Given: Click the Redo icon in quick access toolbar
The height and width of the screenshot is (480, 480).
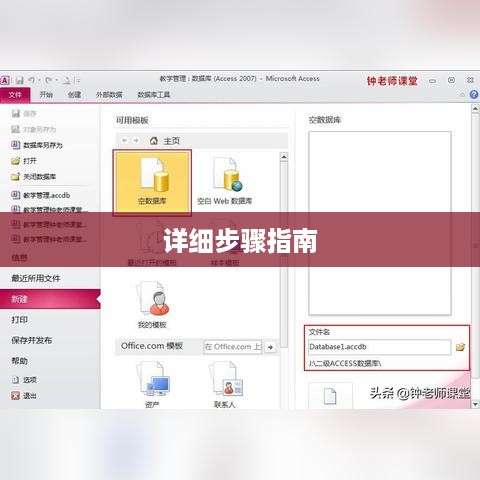Looking at the screenshot, I should point(49,80).
